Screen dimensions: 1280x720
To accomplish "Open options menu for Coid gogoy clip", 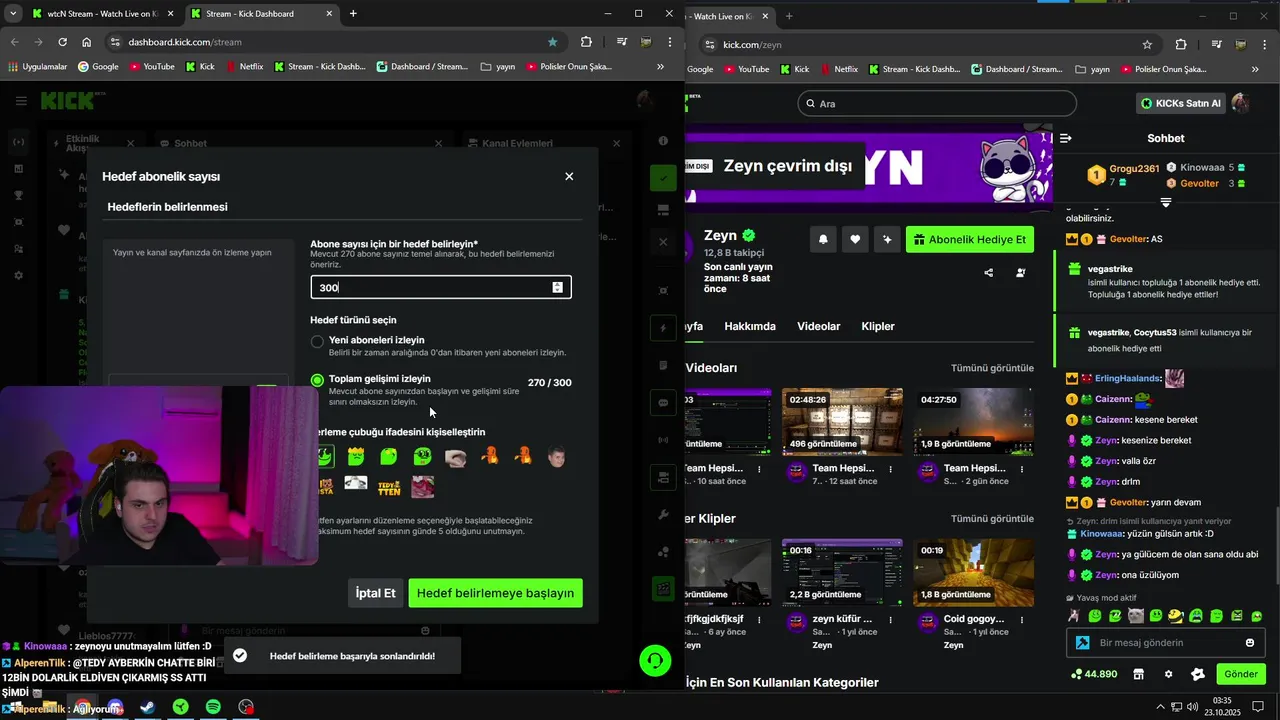I will coord(1022,620).
